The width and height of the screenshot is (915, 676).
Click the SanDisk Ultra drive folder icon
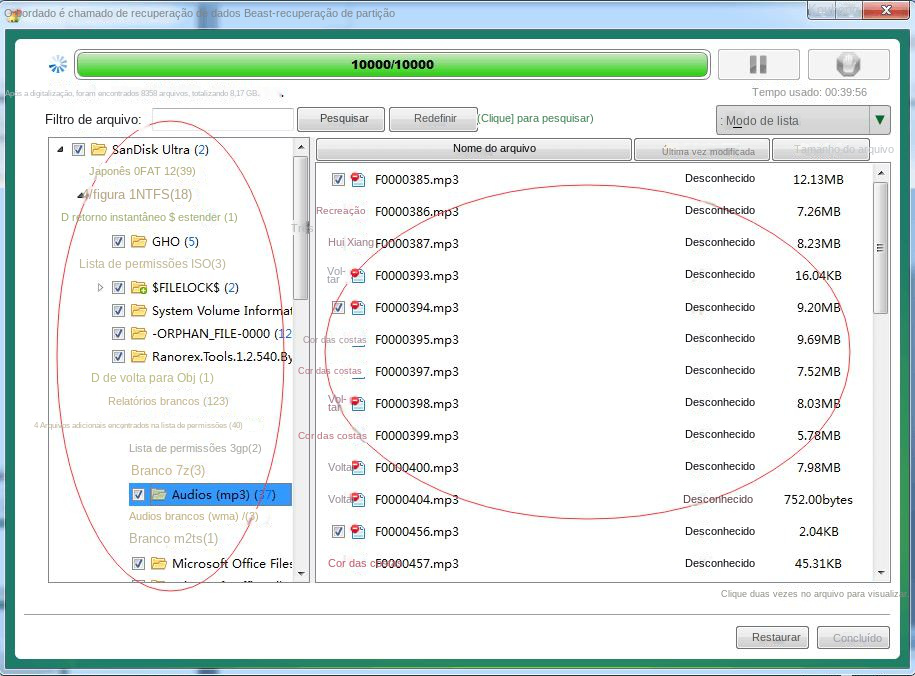point(100,148)
